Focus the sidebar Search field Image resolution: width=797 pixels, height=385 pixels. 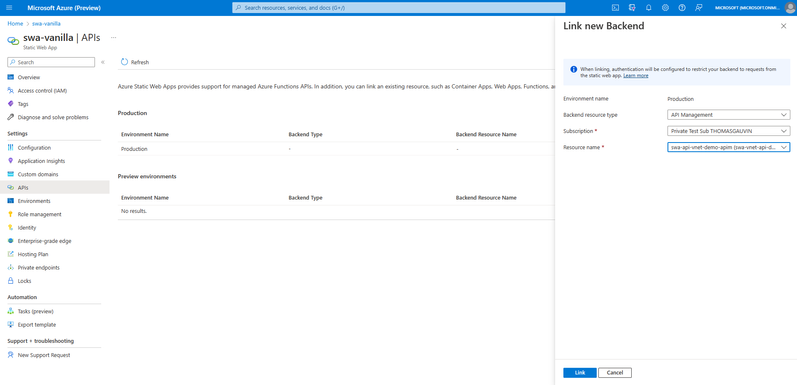point(51,62)
